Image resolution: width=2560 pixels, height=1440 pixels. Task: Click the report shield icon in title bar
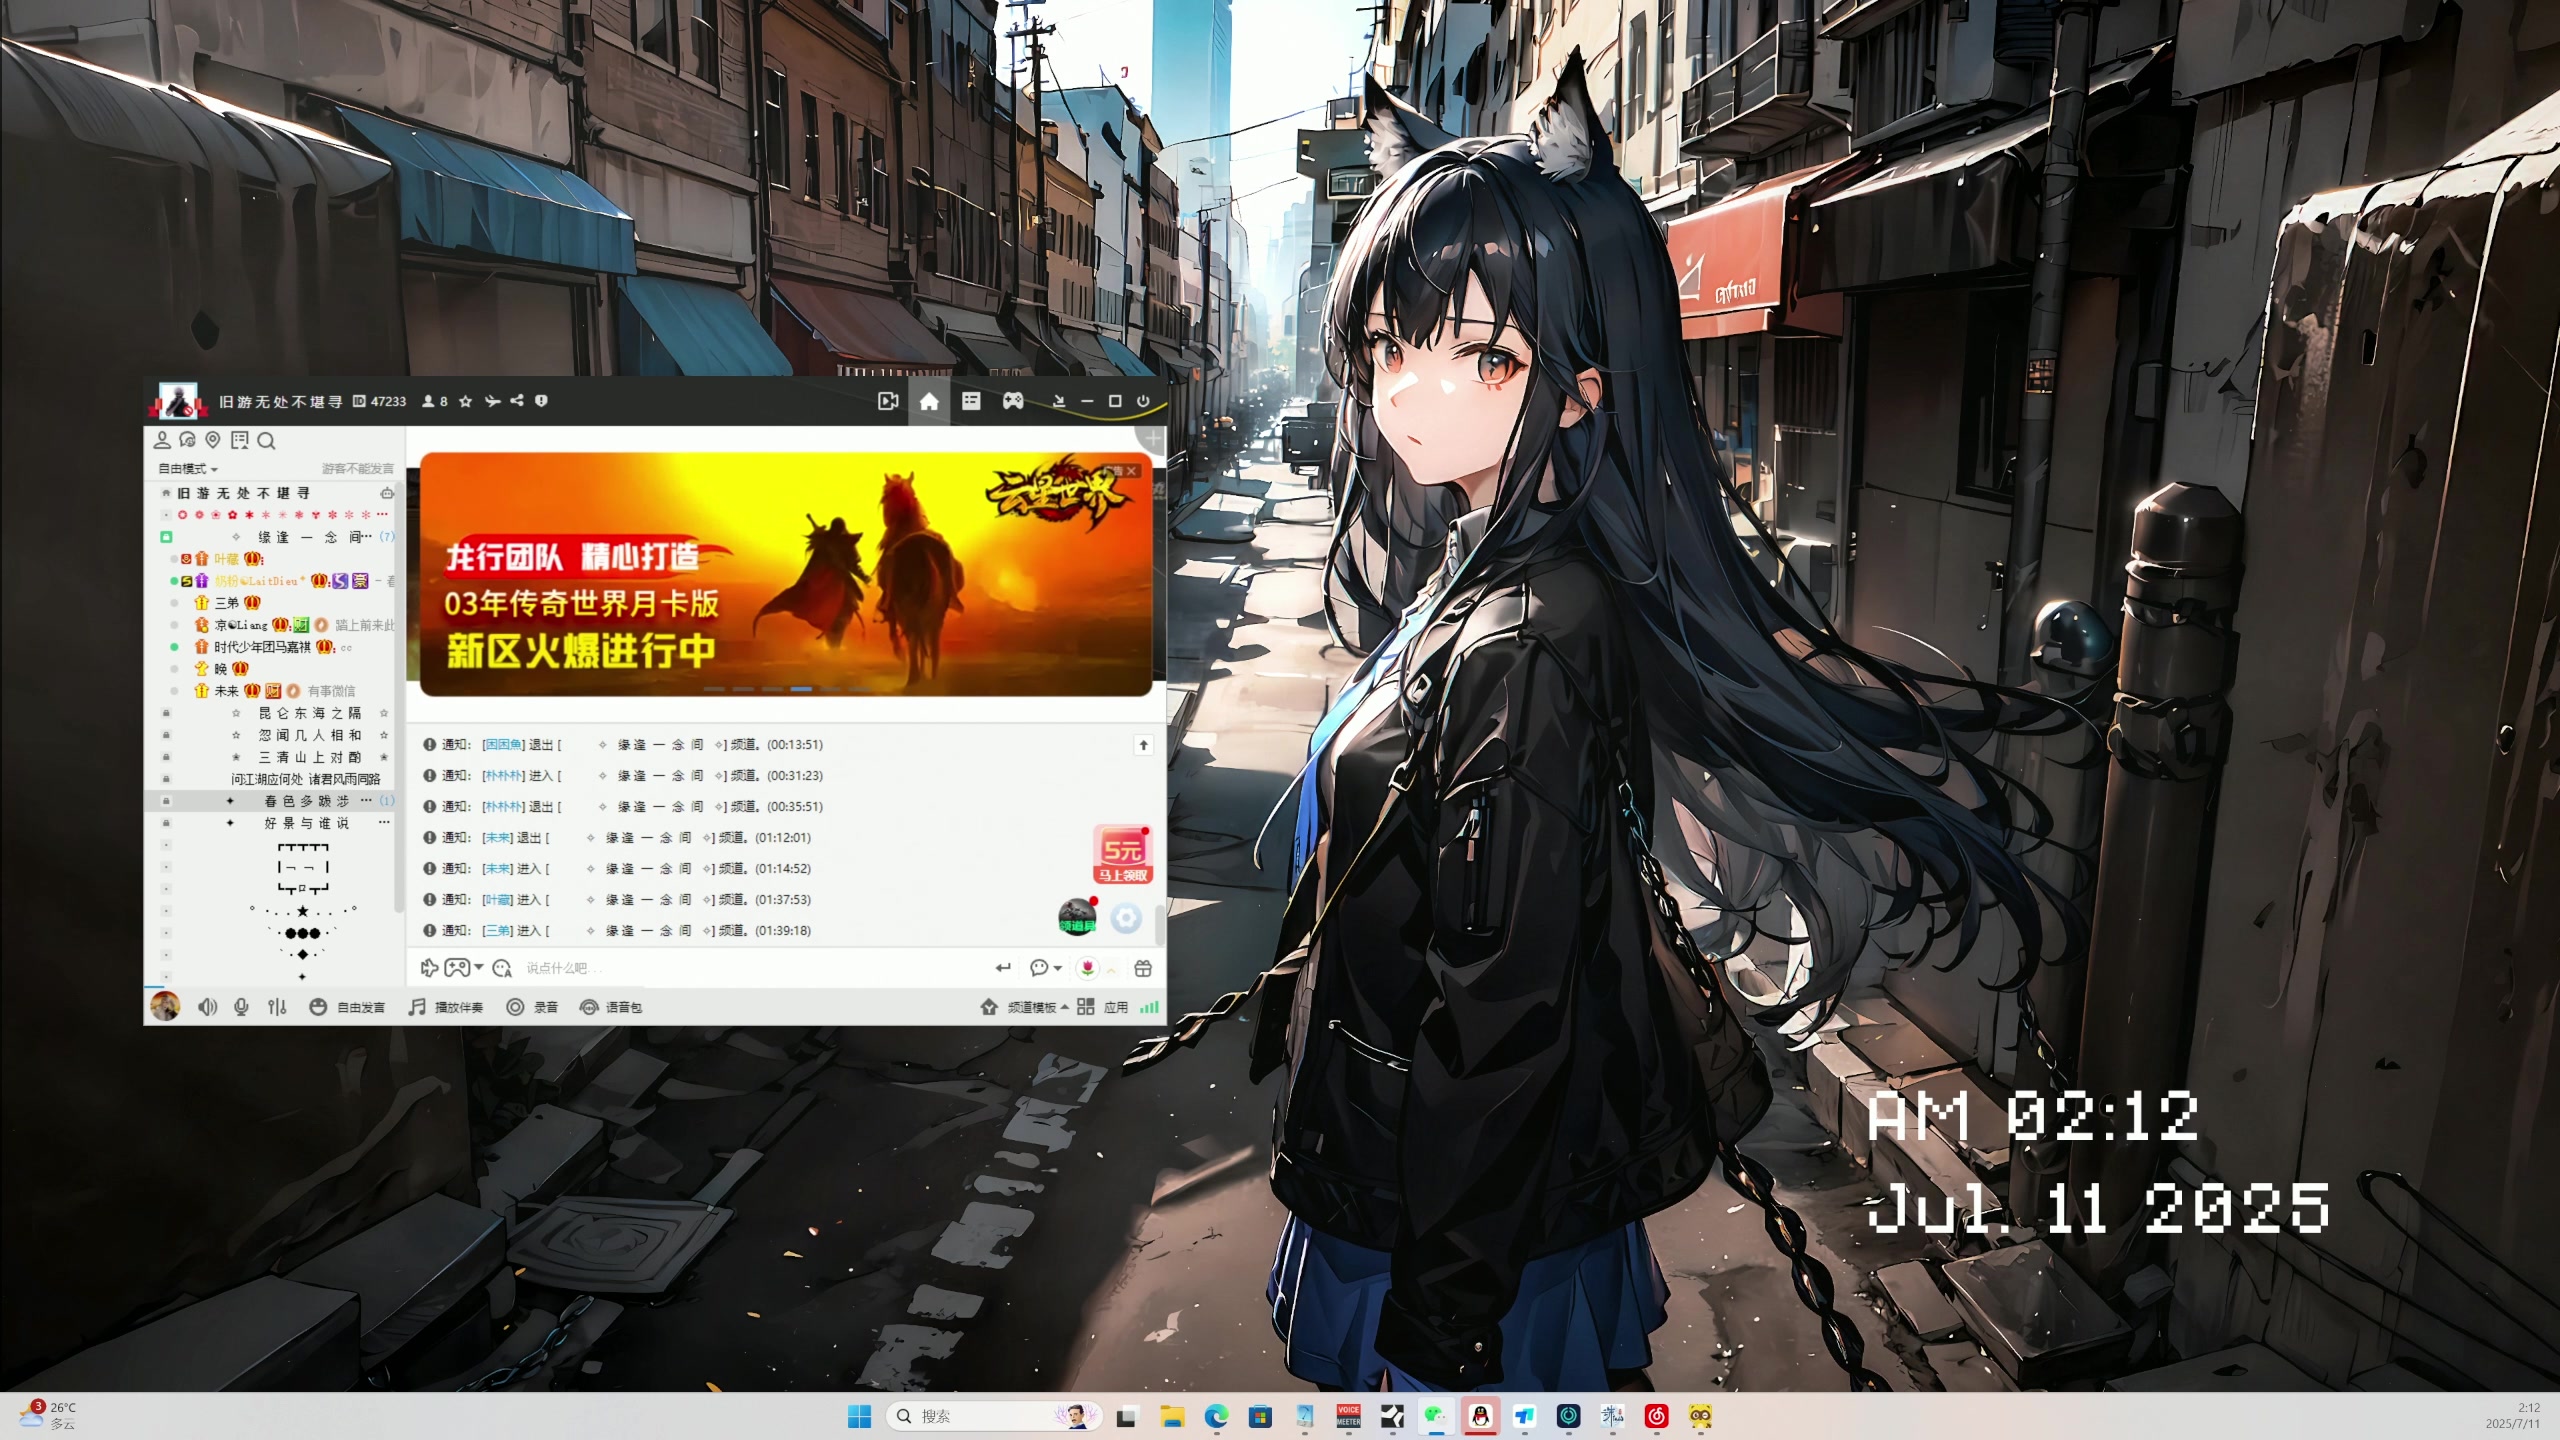[541, 400]
